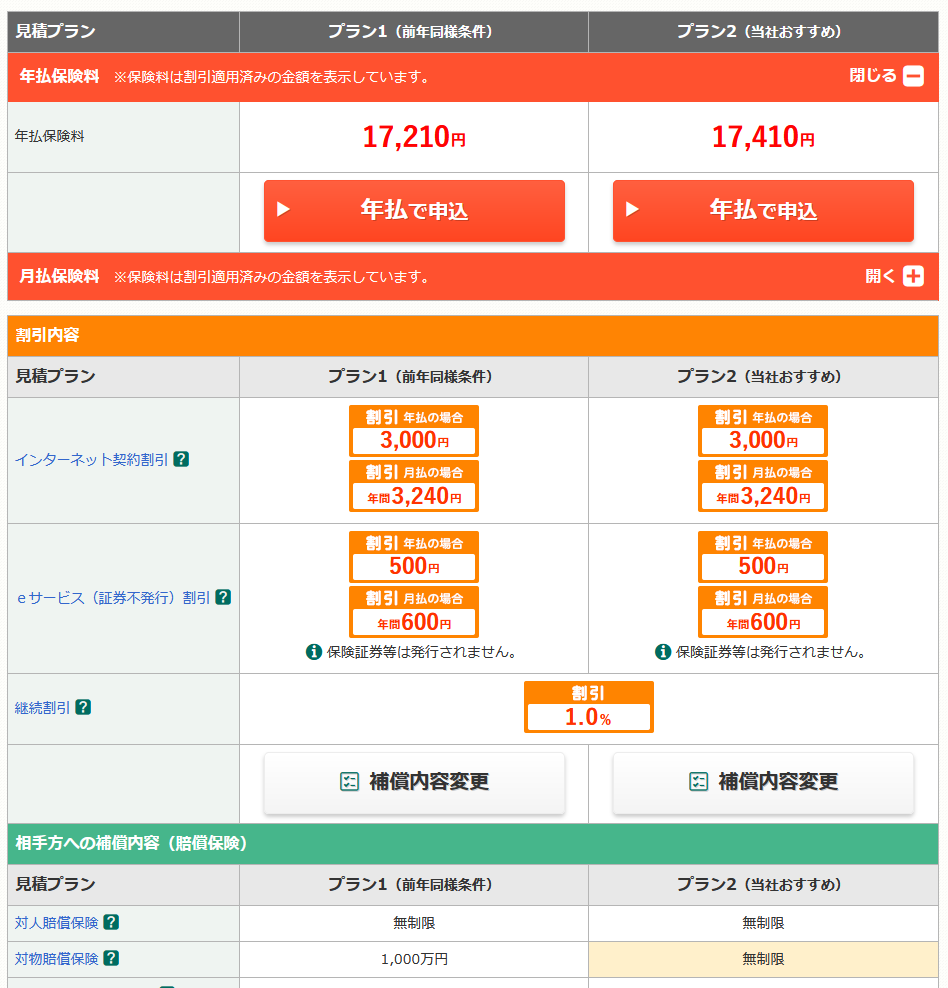This screenshot has width=948, height=988.
Task: Open 継続割引 link
Action: 42,708
